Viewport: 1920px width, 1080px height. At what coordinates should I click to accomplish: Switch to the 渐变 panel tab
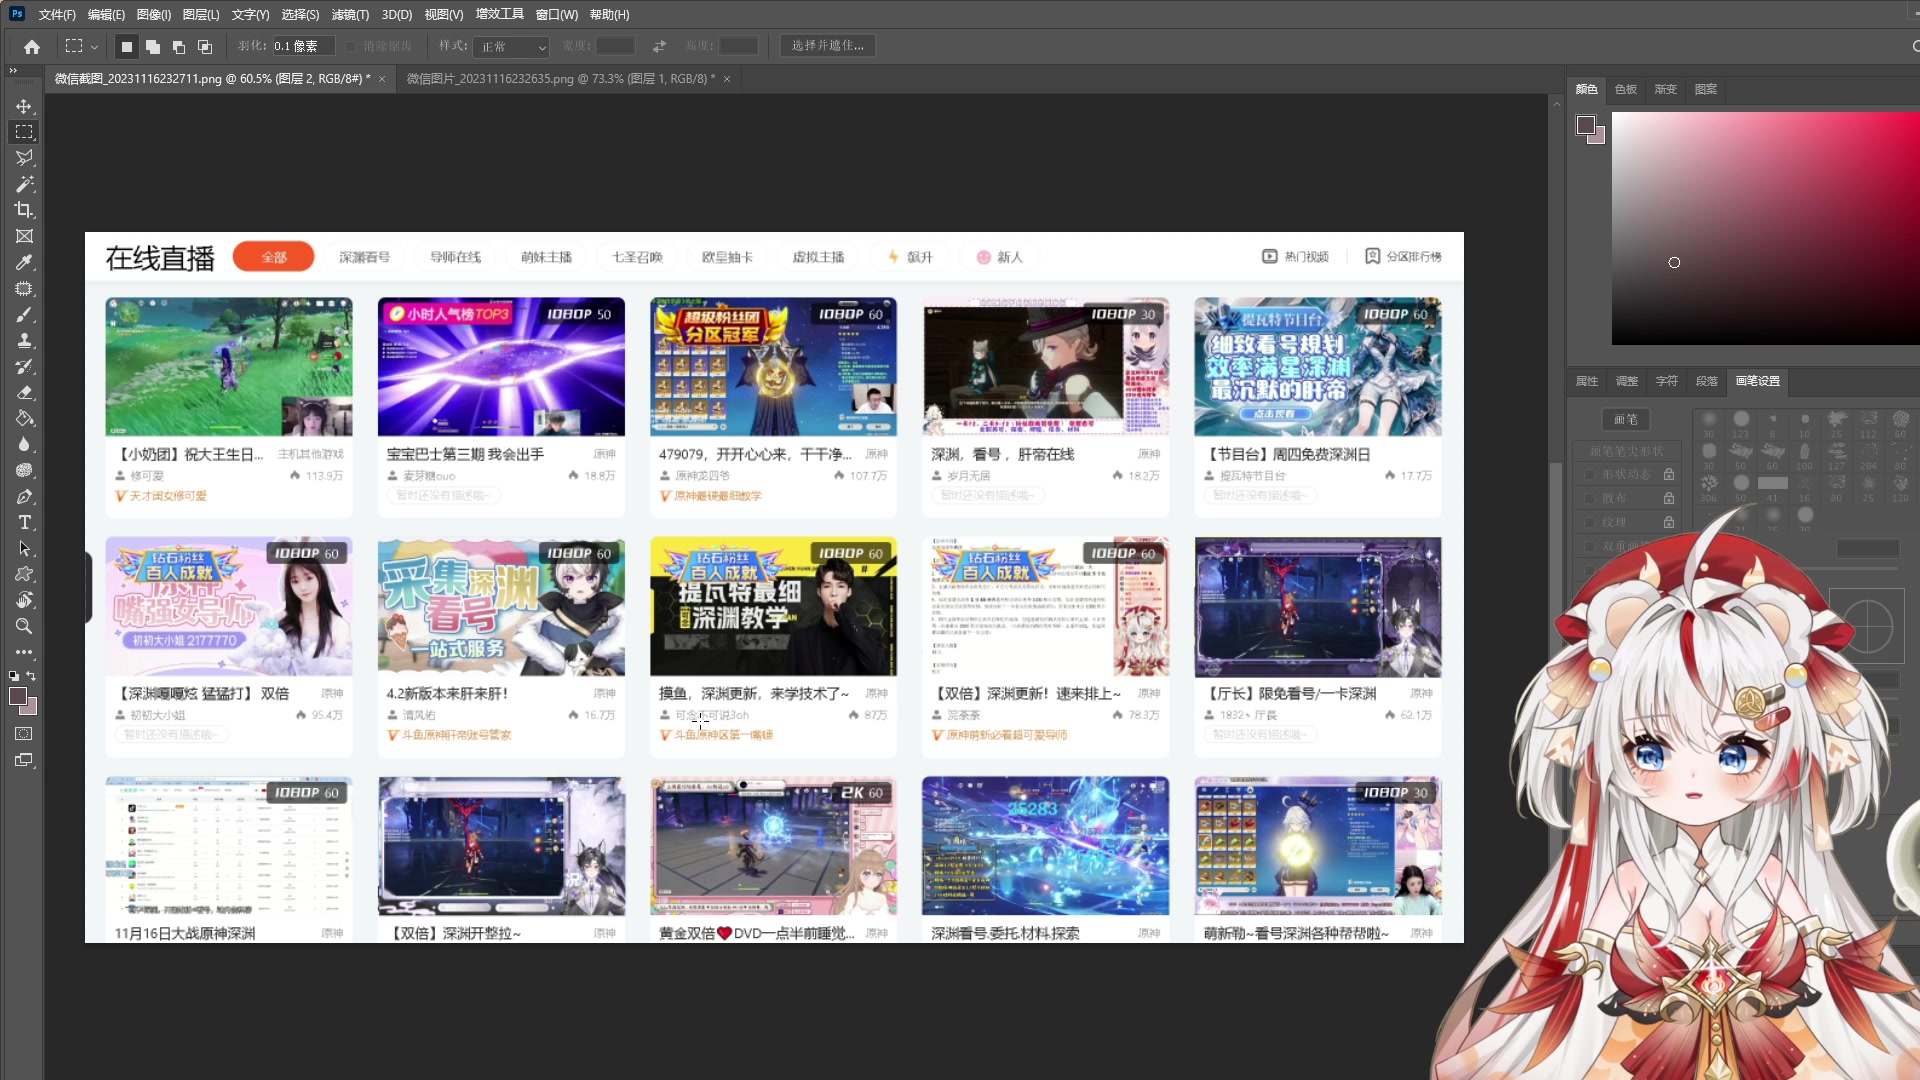click(x=1665, y=89)
